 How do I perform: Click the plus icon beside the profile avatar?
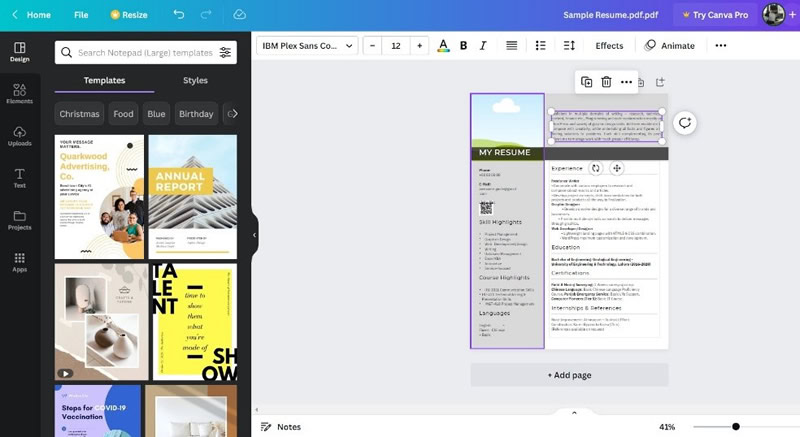click(x=792, y=15)
